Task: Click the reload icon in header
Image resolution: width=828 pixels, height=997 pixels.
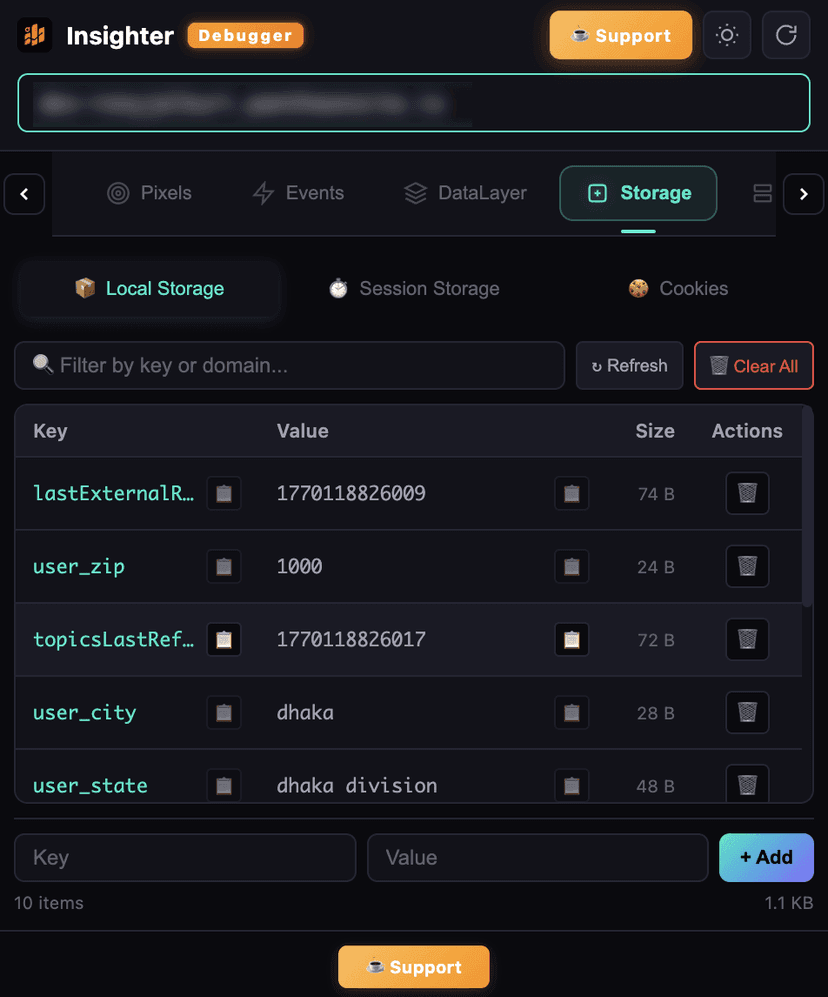Action: pos(786,36)
